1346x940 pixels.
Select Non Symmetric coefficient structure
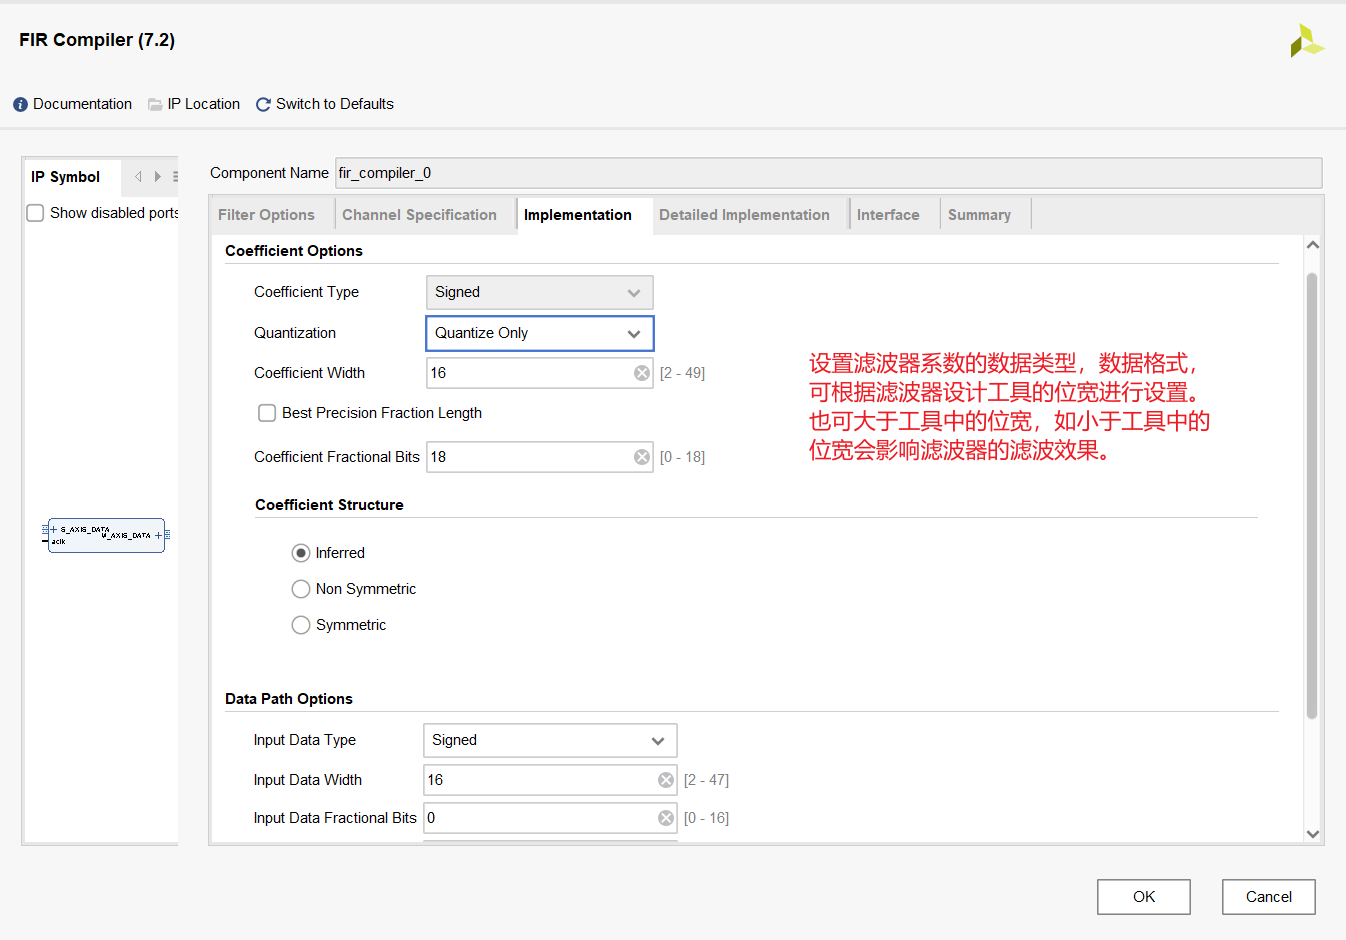click(301, 589)
